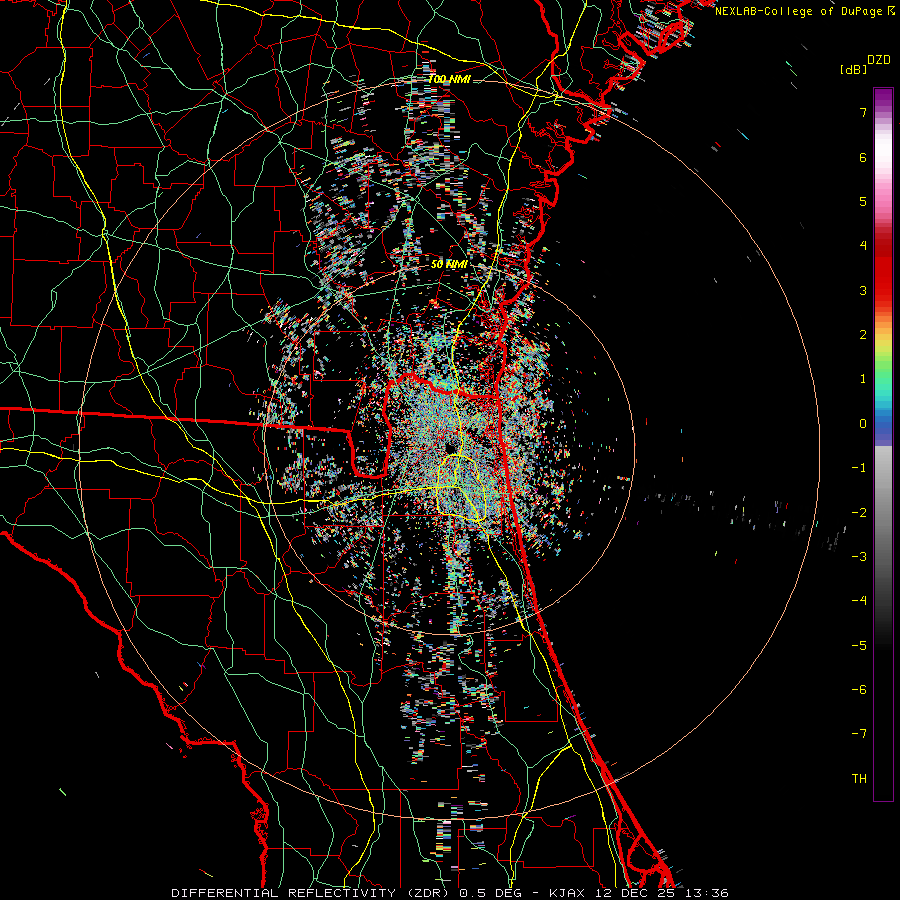The image size is (900, 900).
Task: Click the 50 NMI range ring label
Action: point(449,264)
